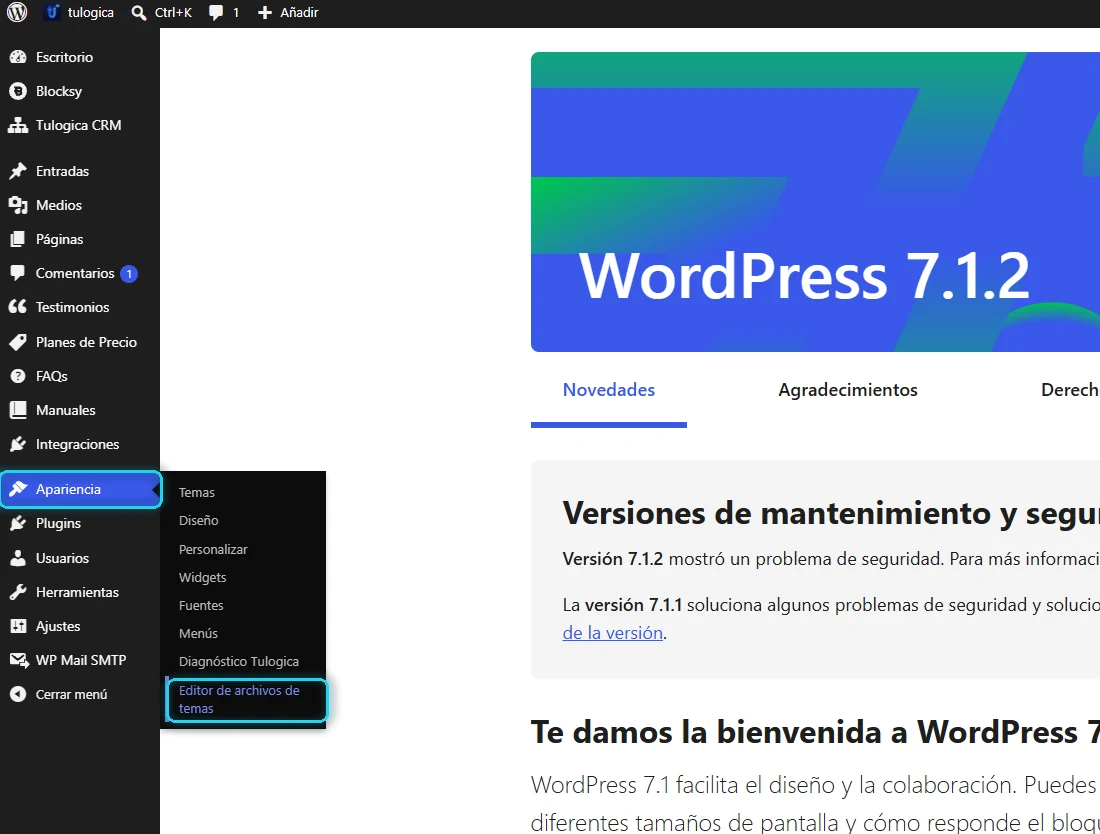Click the Comentarios speech bubble icon
This screenshot has height=834, width=1100.
pyautogui.click(x=18, y=273)
